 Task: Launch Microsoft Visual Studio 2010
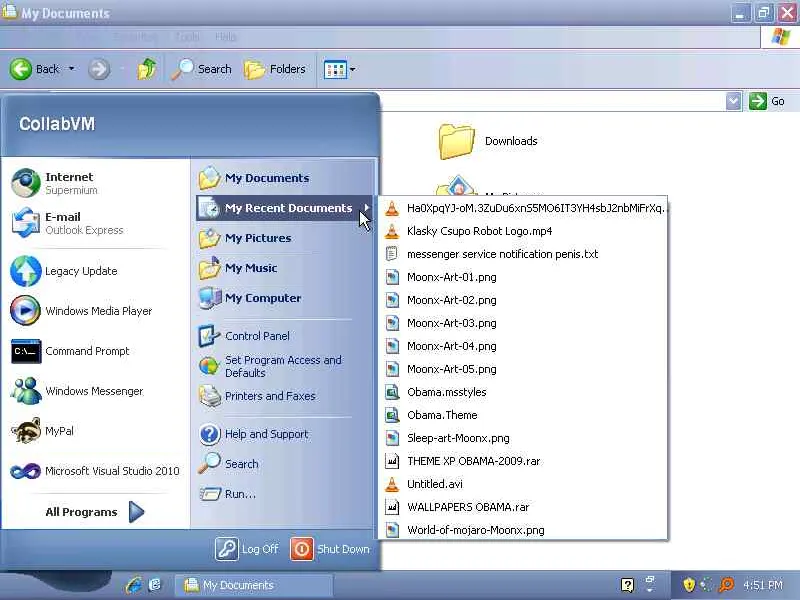tap(95, 471)
